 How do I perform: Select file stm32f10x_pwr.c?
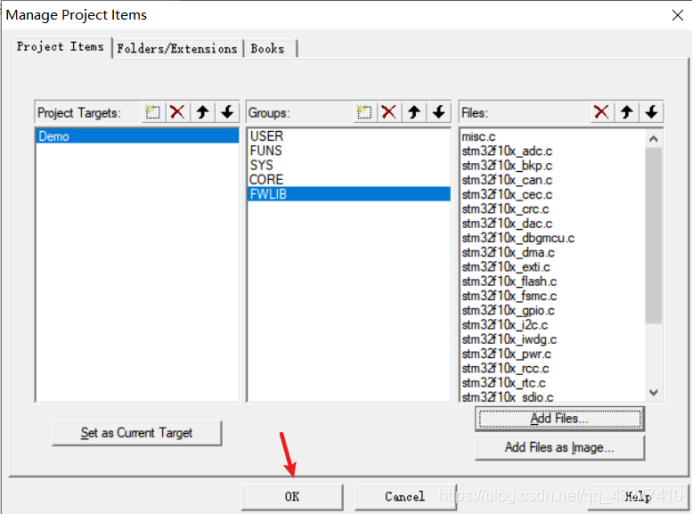(x=553, y=354)
